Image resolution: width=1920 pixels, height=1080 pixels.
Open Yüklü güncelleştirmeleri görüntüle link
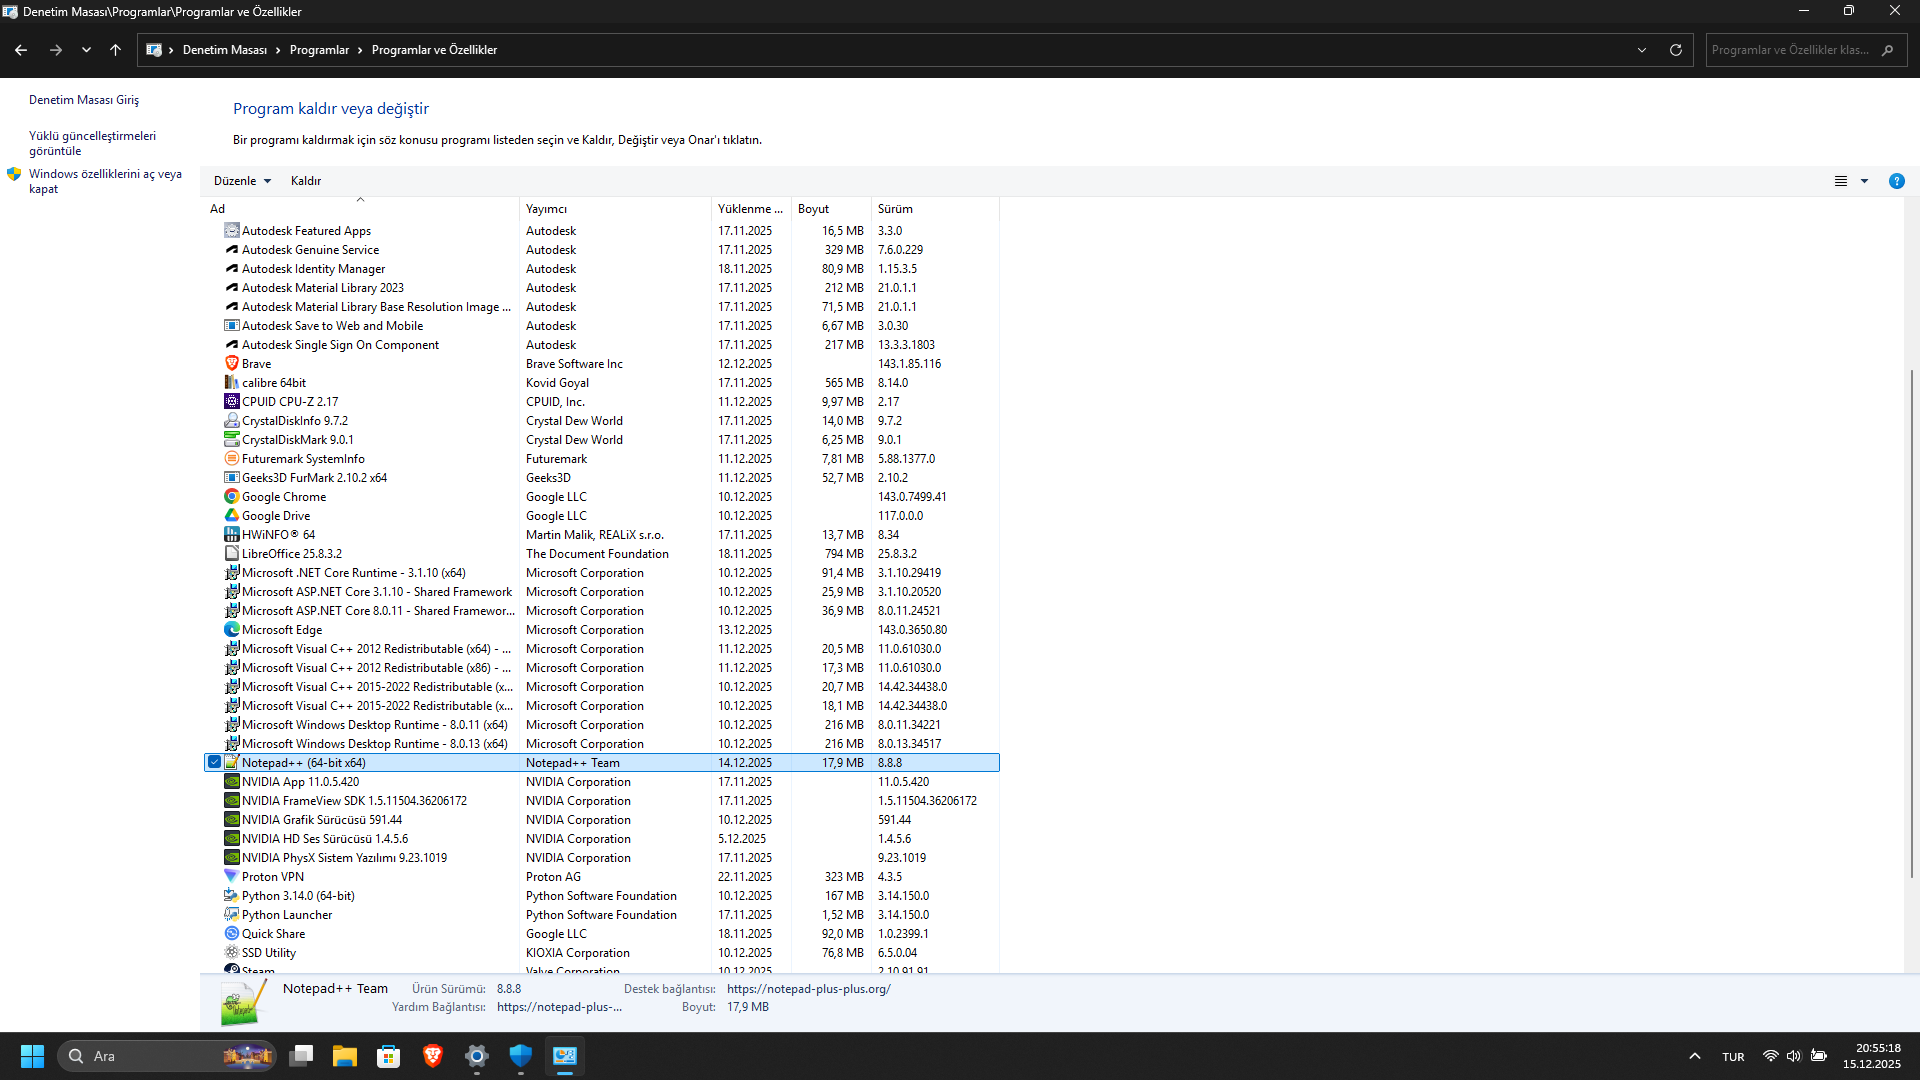click(x=92, y=143)
